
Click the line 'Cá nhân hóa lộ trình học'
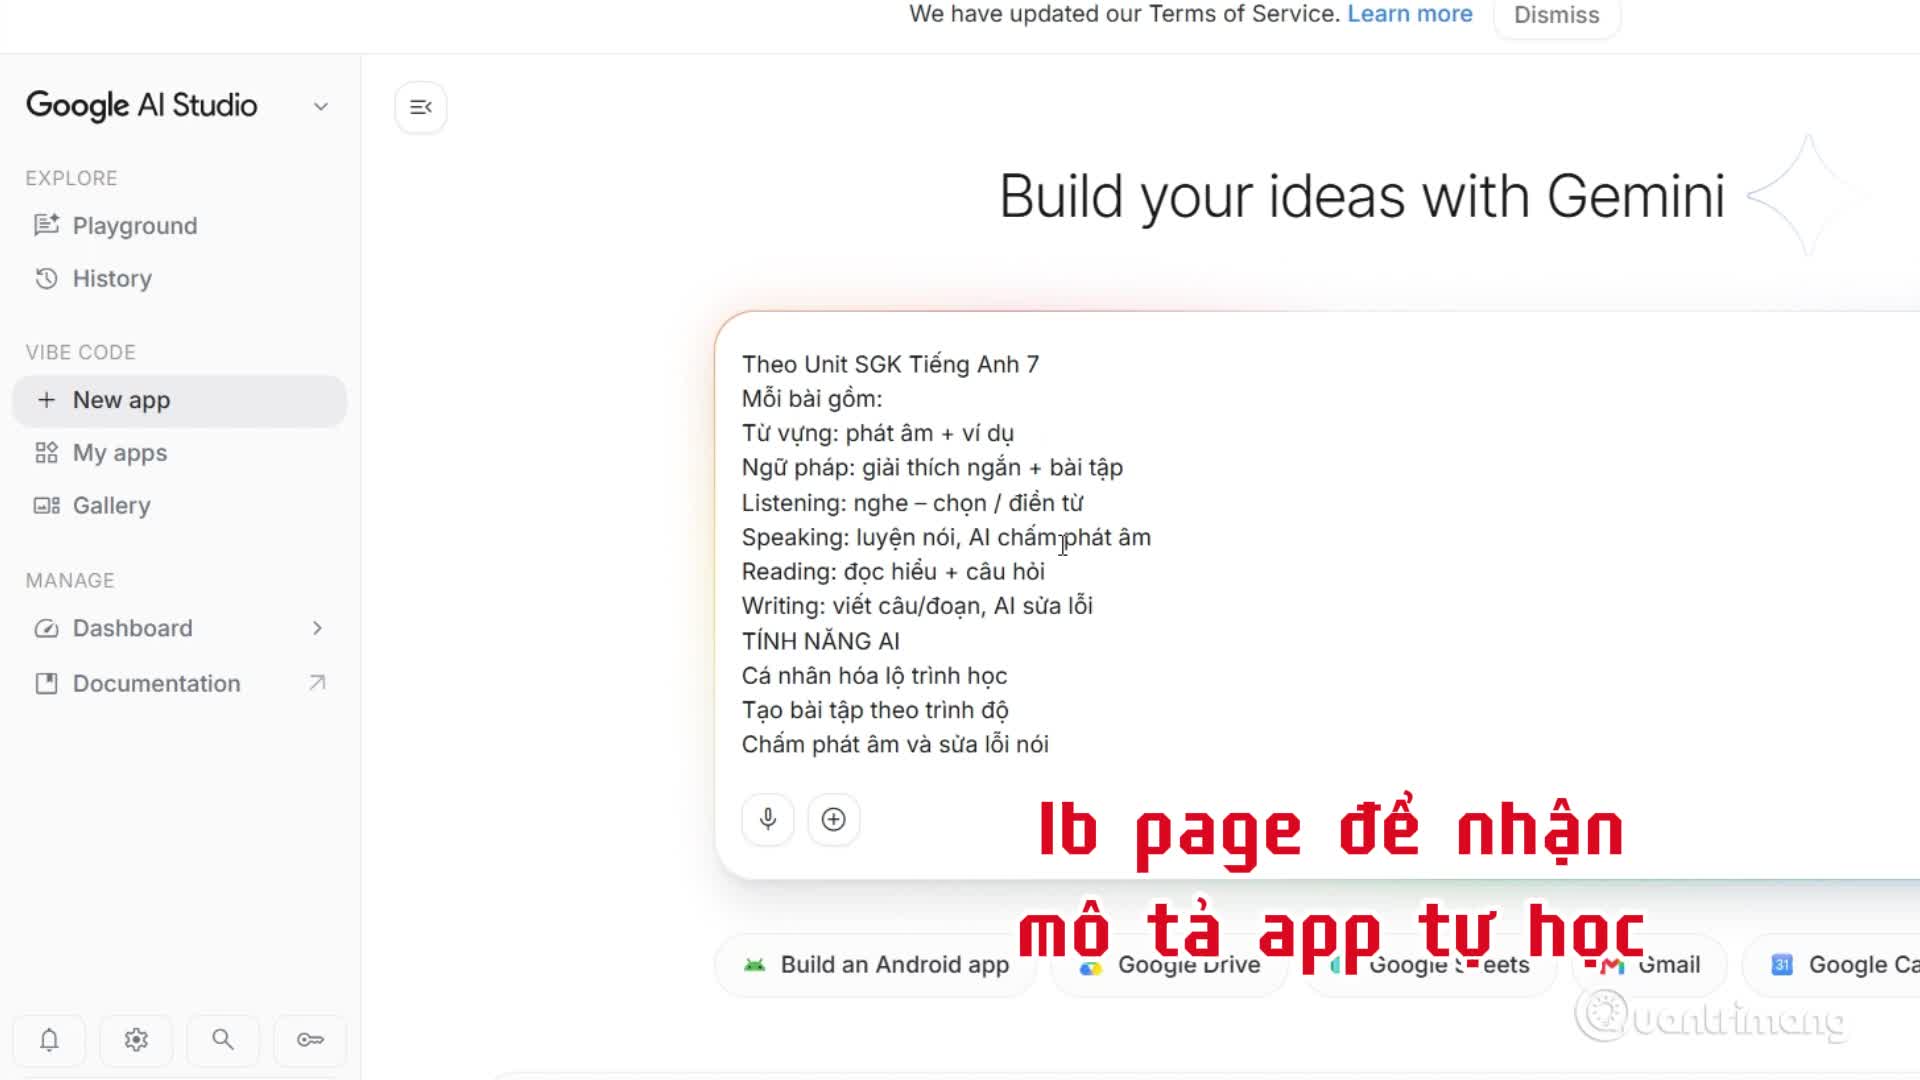tap(874, 676)
